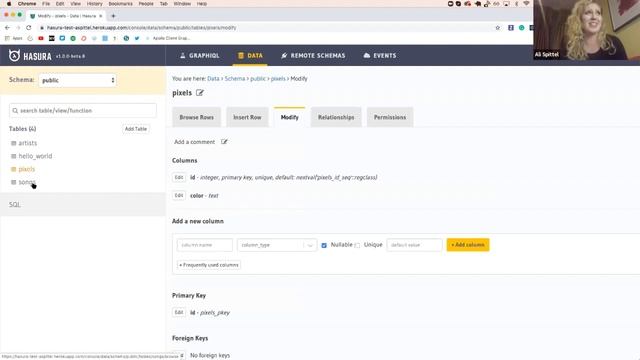Open the Relationships tab
This screenshot has height=360, width=640.
pos(336,117)
